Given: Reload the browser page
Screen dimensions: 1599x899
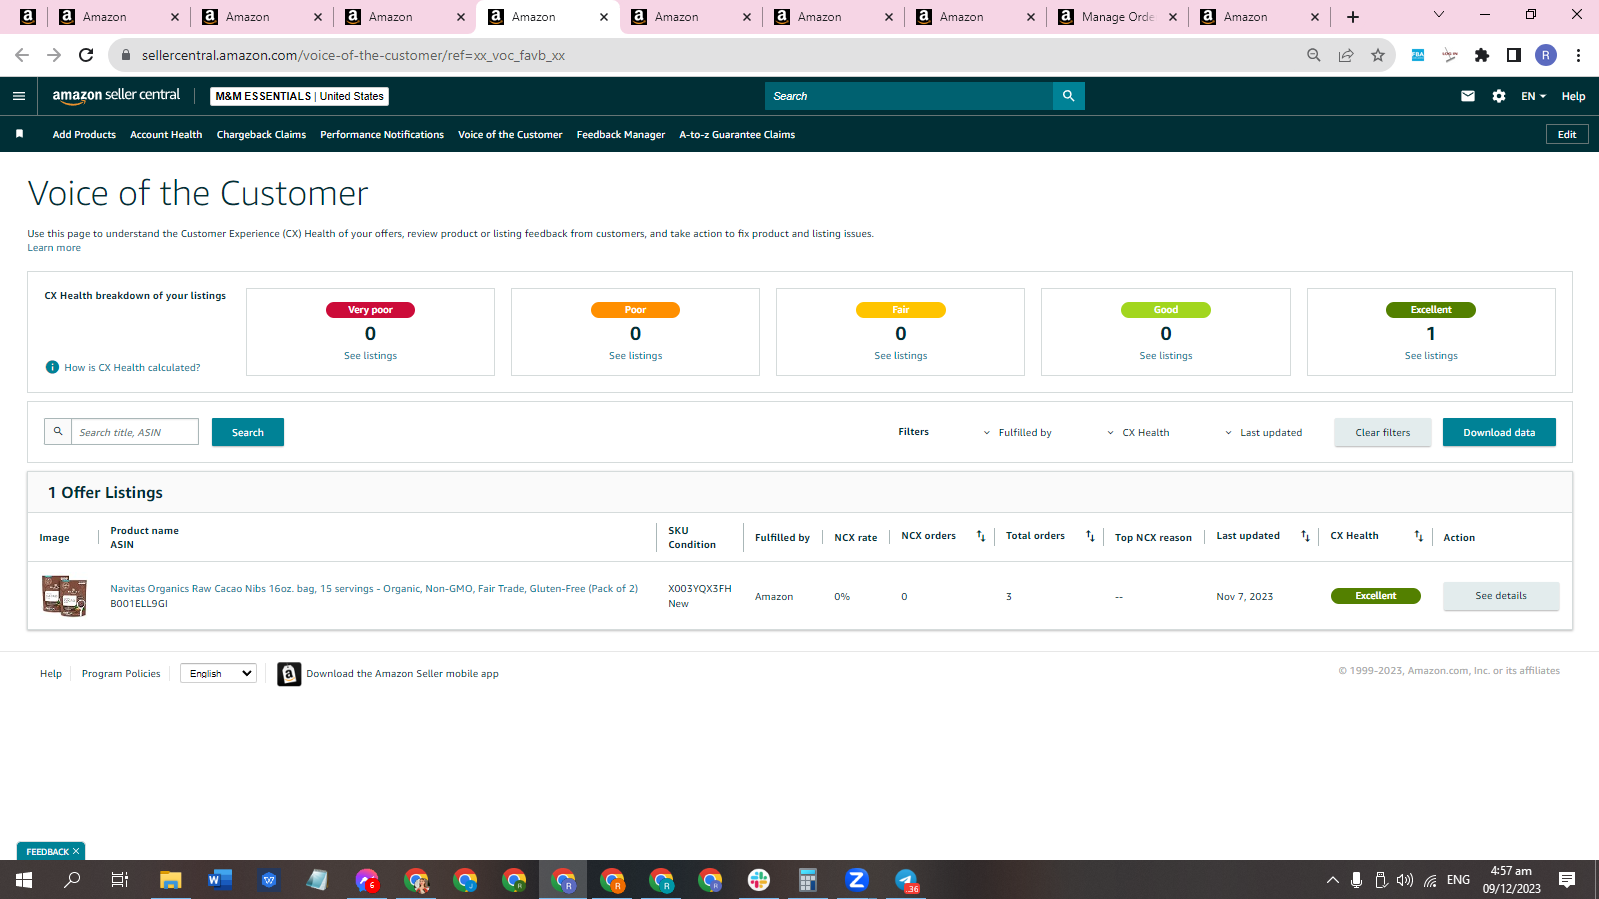Looking at the screenshot, I should [x=86, y=55].
